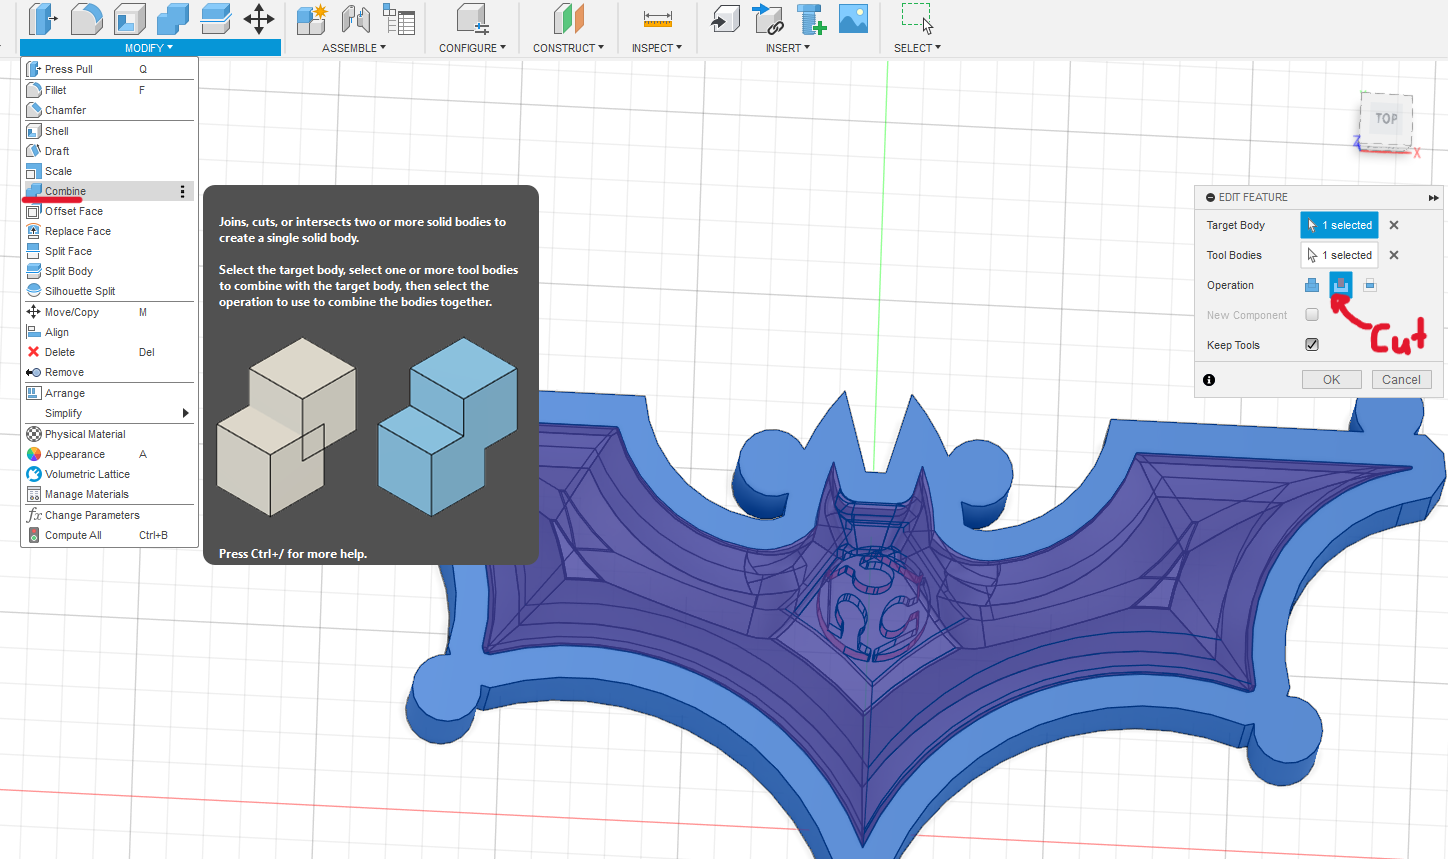Choose Silhouette Split from the menu
1448x859 pixels.
point(109,291)
